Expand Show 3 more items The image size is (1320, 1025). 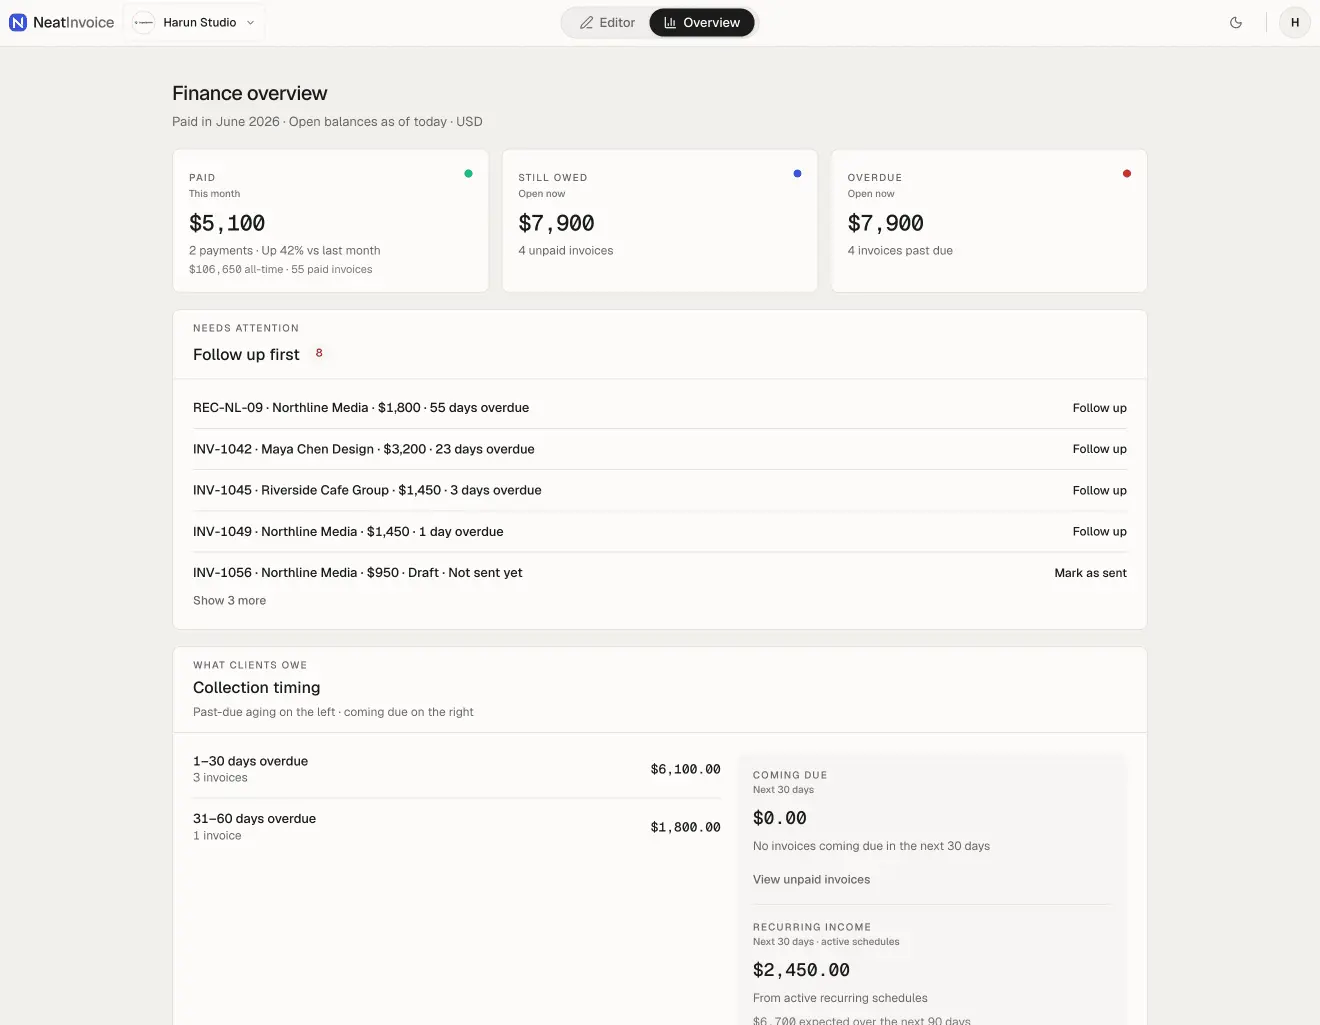click(x=229, y=600)
